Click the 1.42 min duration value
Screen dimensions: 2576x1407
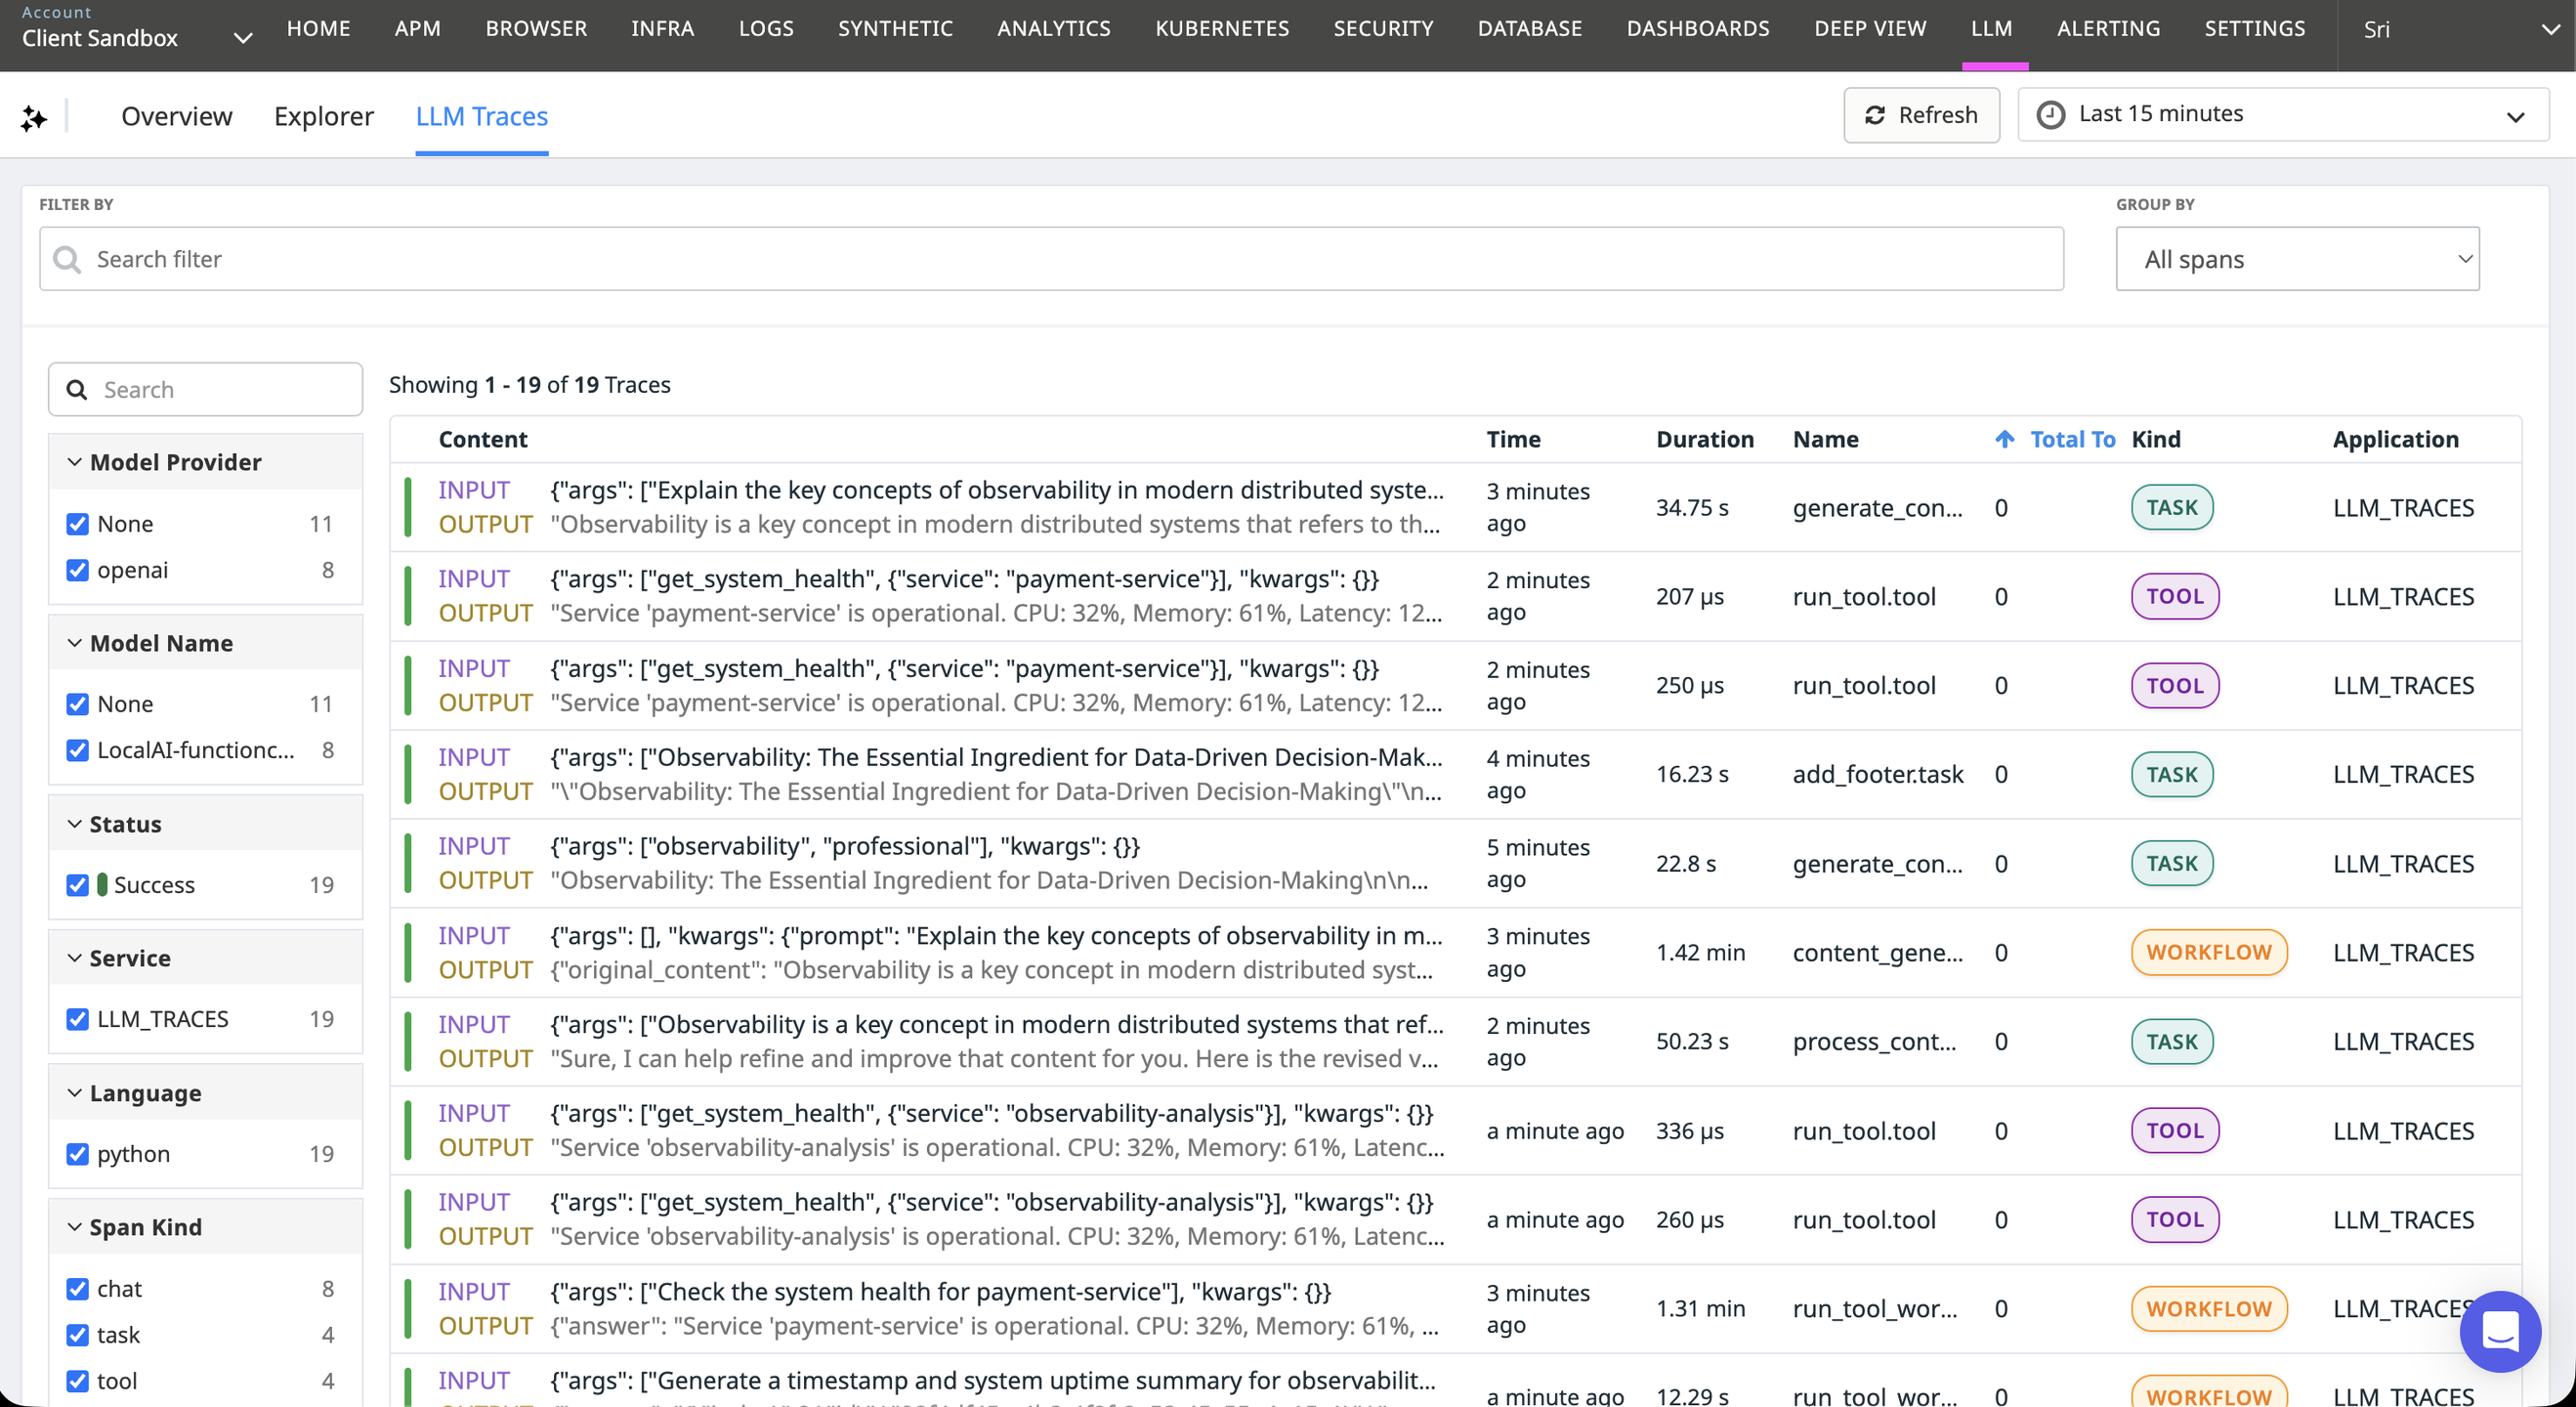tap(1700, 953)
